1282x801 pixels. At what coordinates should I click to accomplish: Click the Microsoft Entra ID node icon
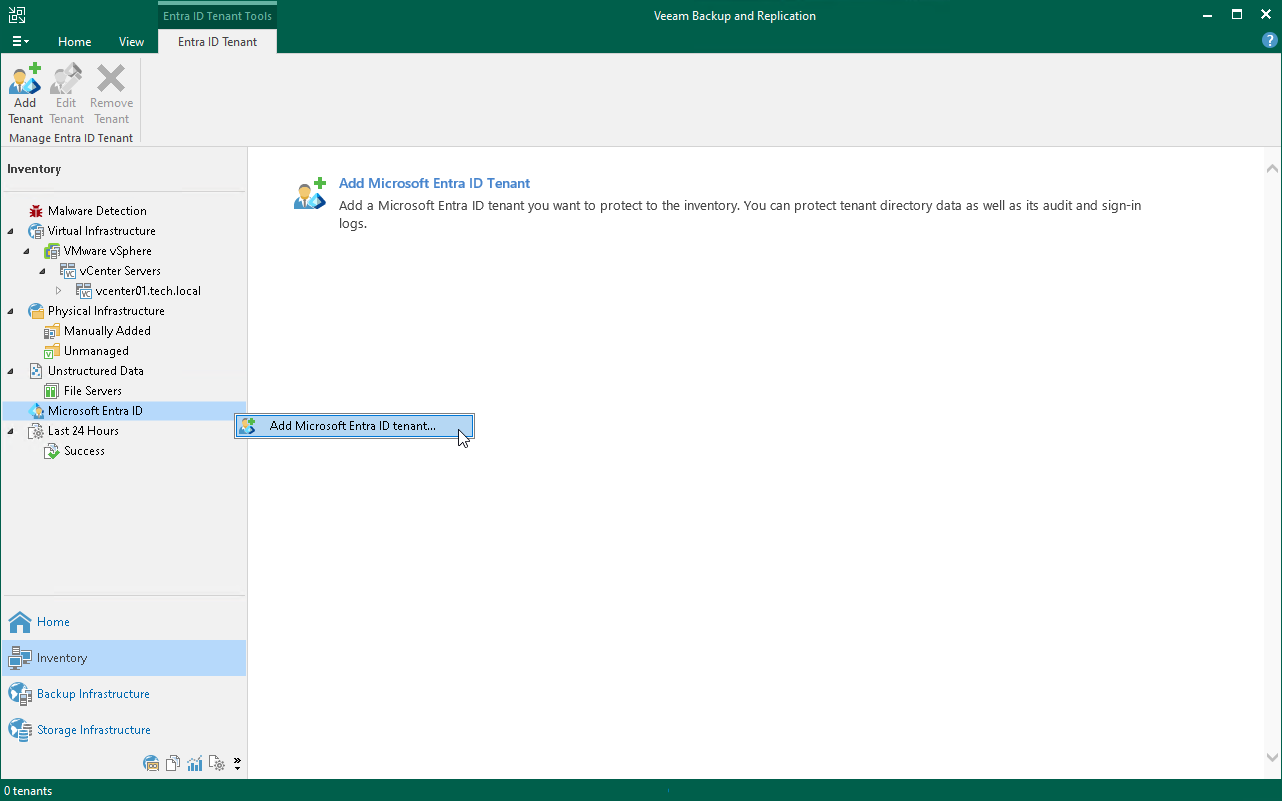pyautogui.click(x=36, y=411)
